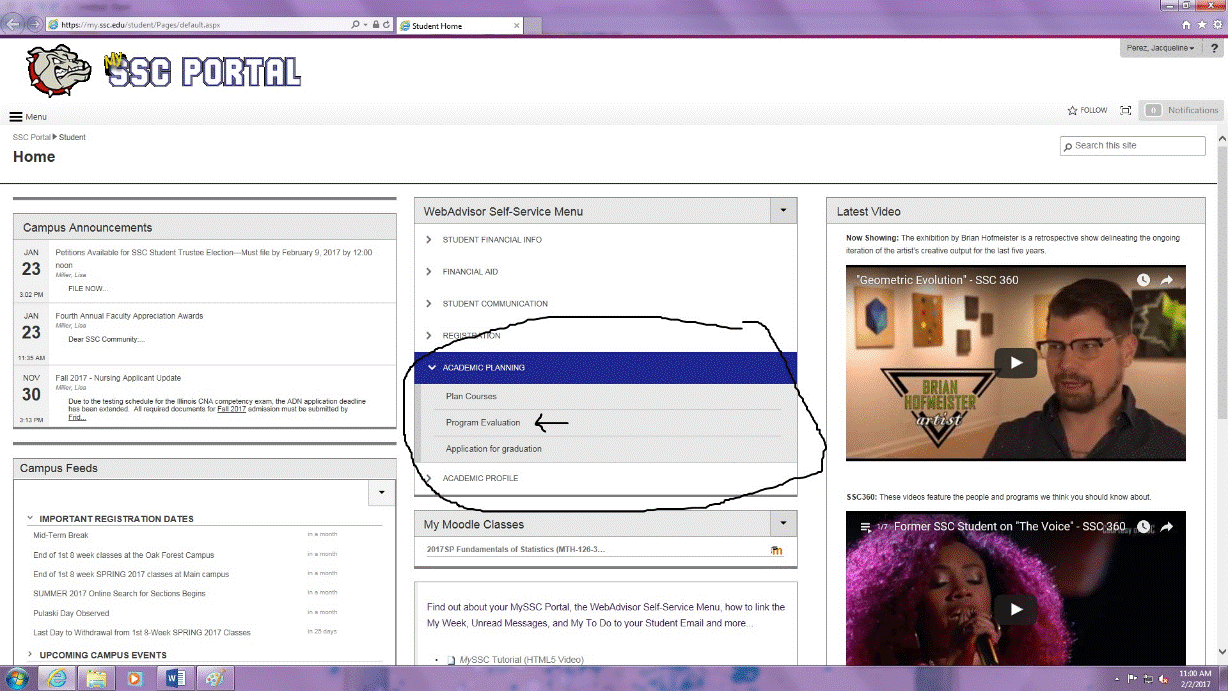Select Program Evaluation menu item
This screenshot has width=1228, height=691.
coord(483,423)
